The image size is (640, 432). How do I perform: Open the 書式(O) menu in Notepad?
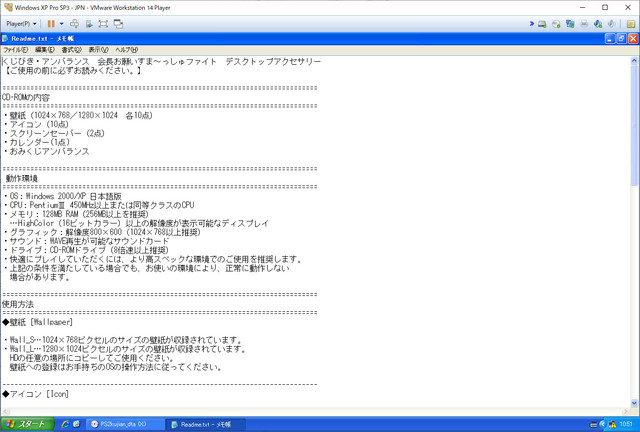coord(71,49)
